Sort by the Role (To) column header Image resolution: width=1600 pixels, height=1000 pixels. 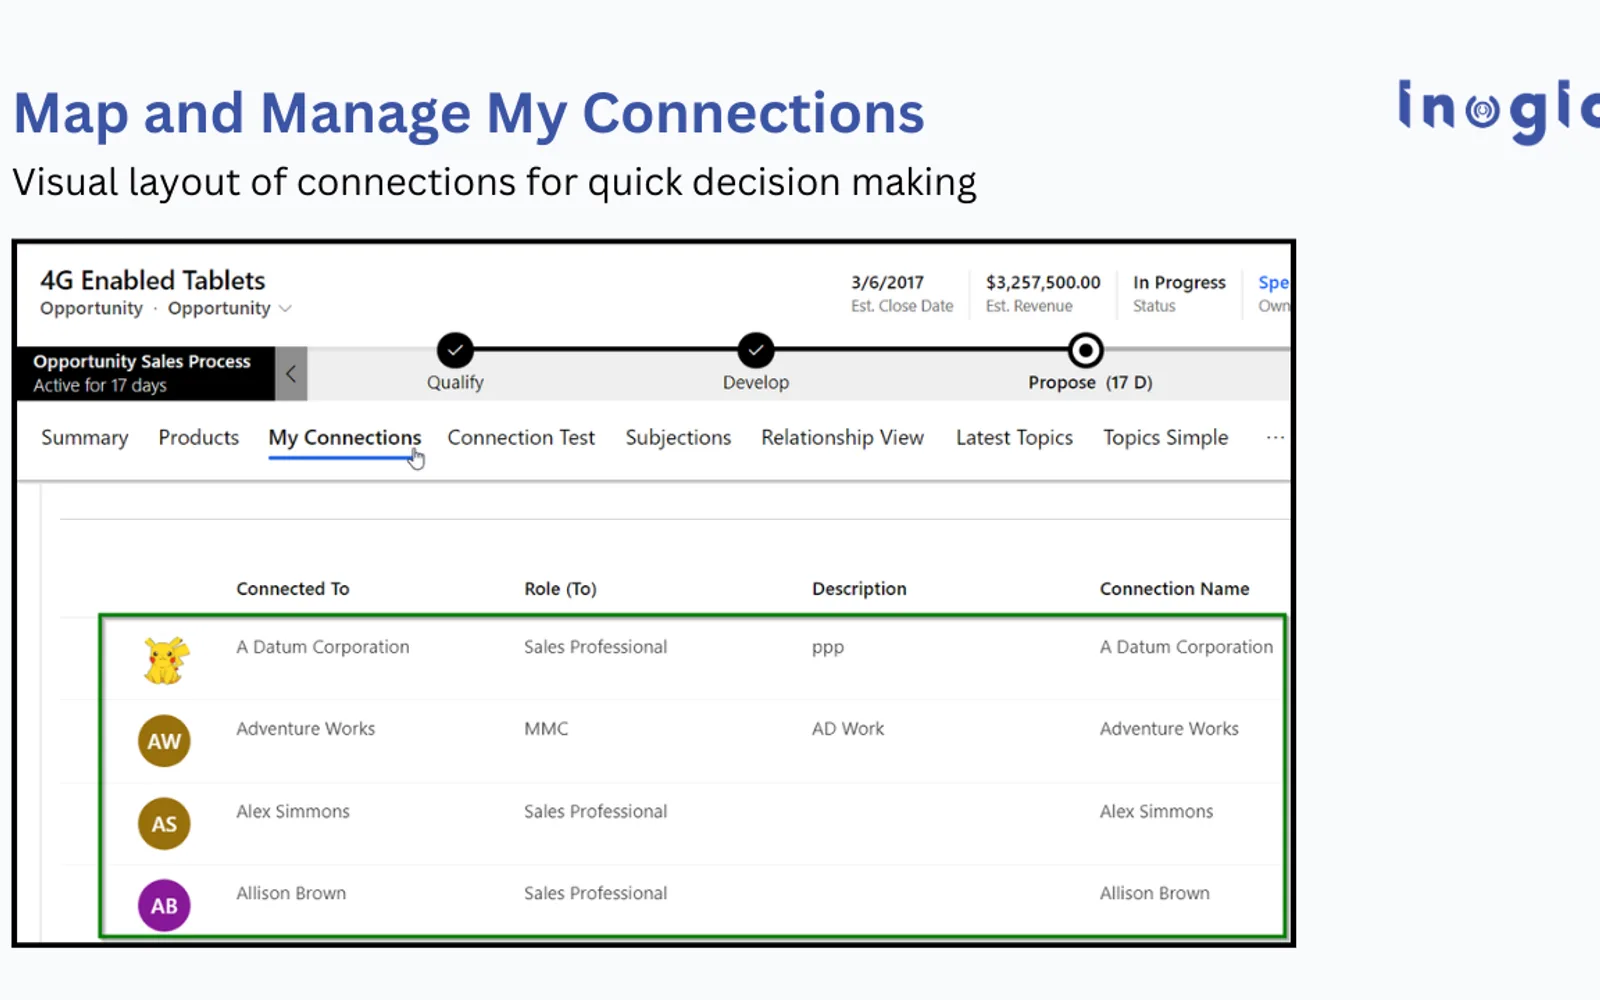pyautogui.click(x=560, y=589)
